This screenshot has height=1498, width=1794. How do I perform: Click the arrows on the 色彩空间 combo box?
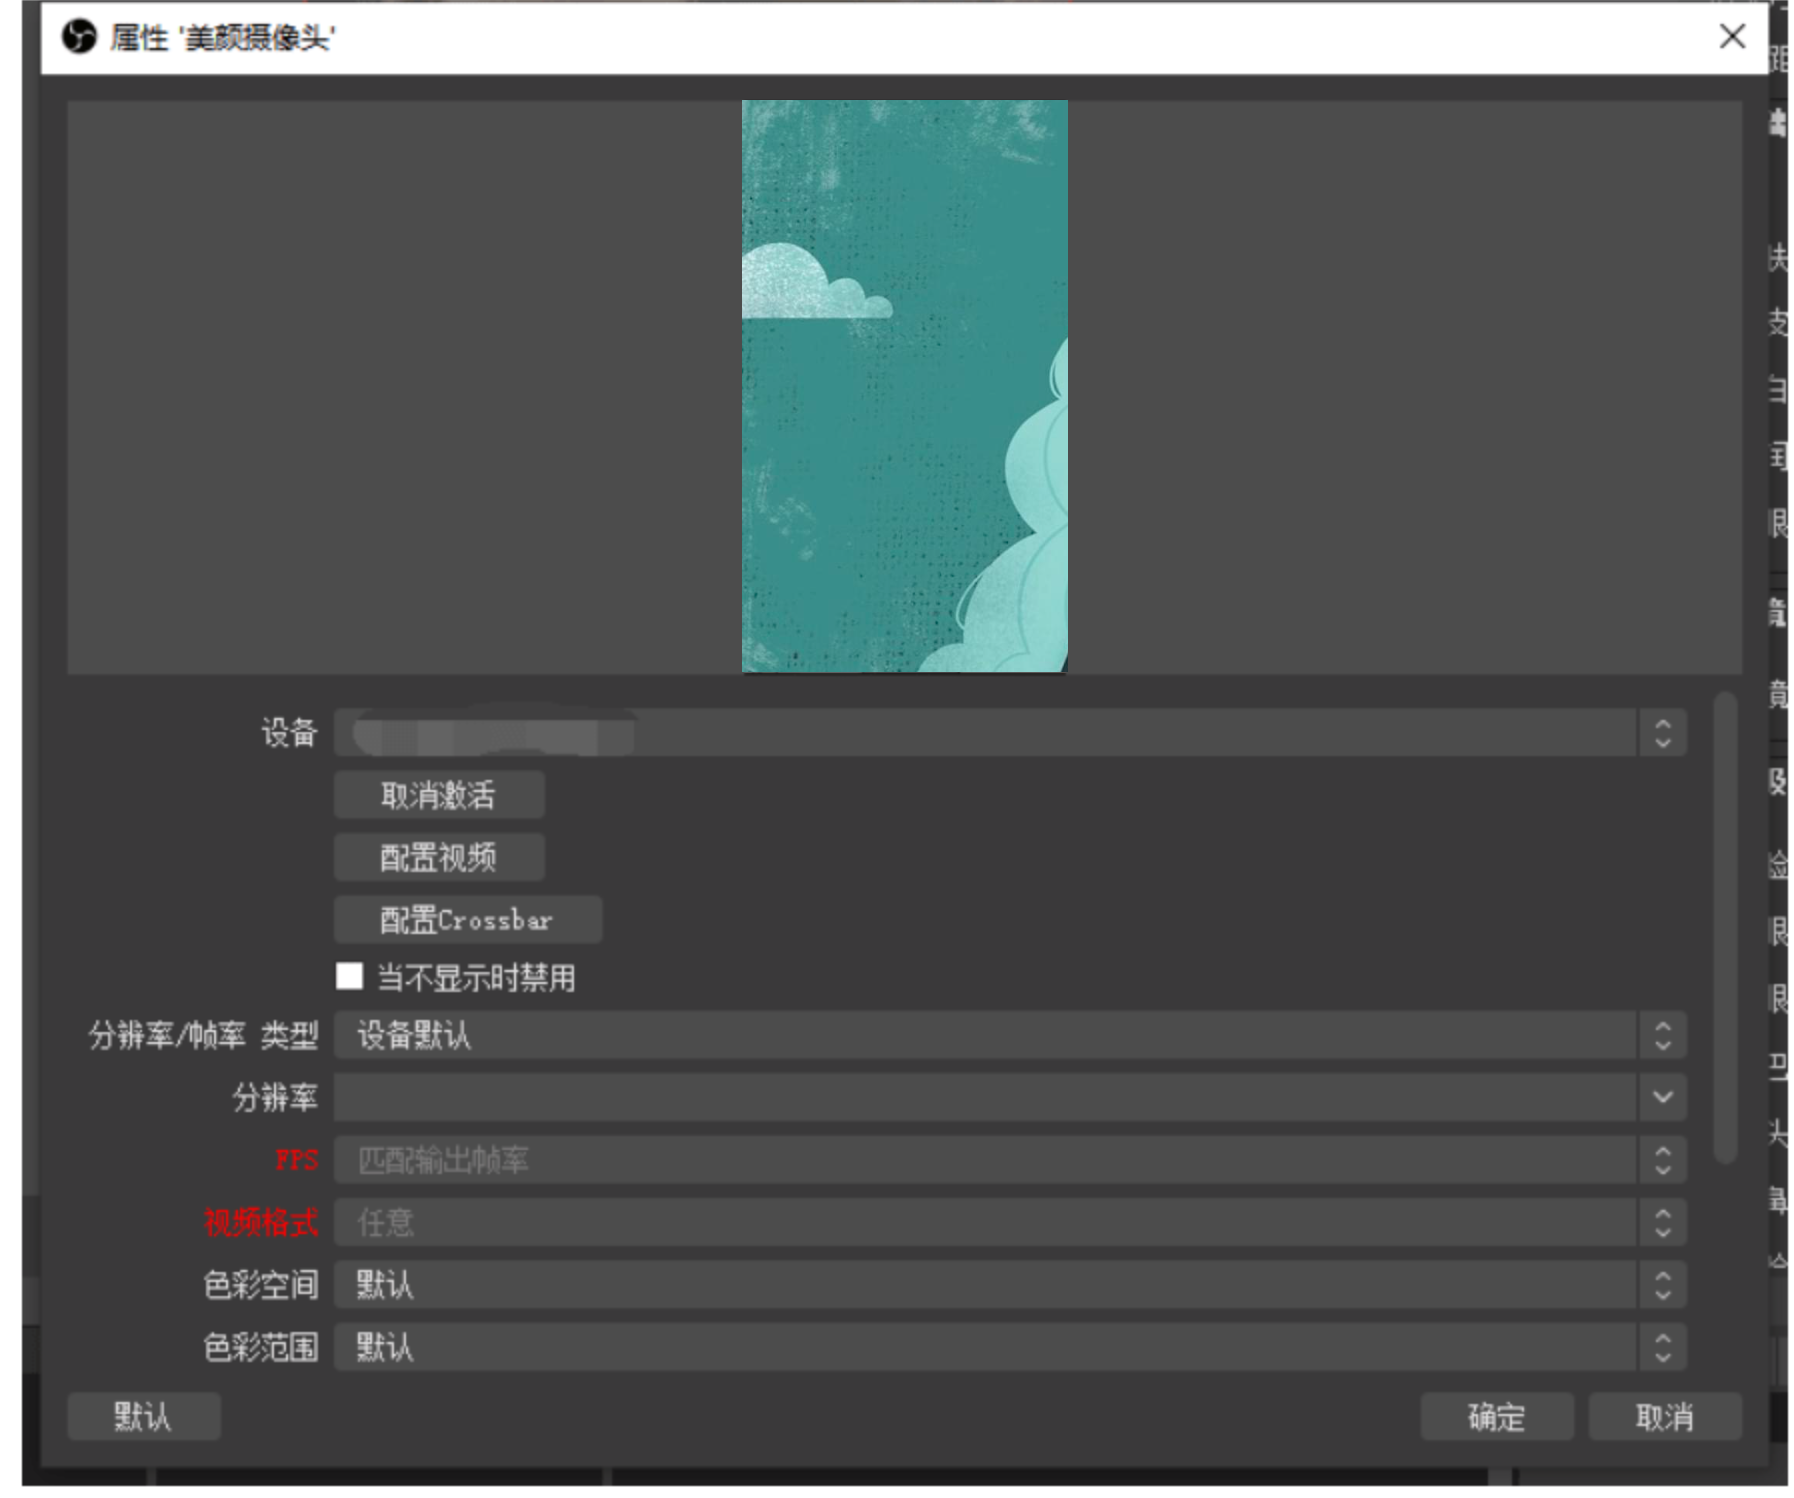coord(1662,1284)
